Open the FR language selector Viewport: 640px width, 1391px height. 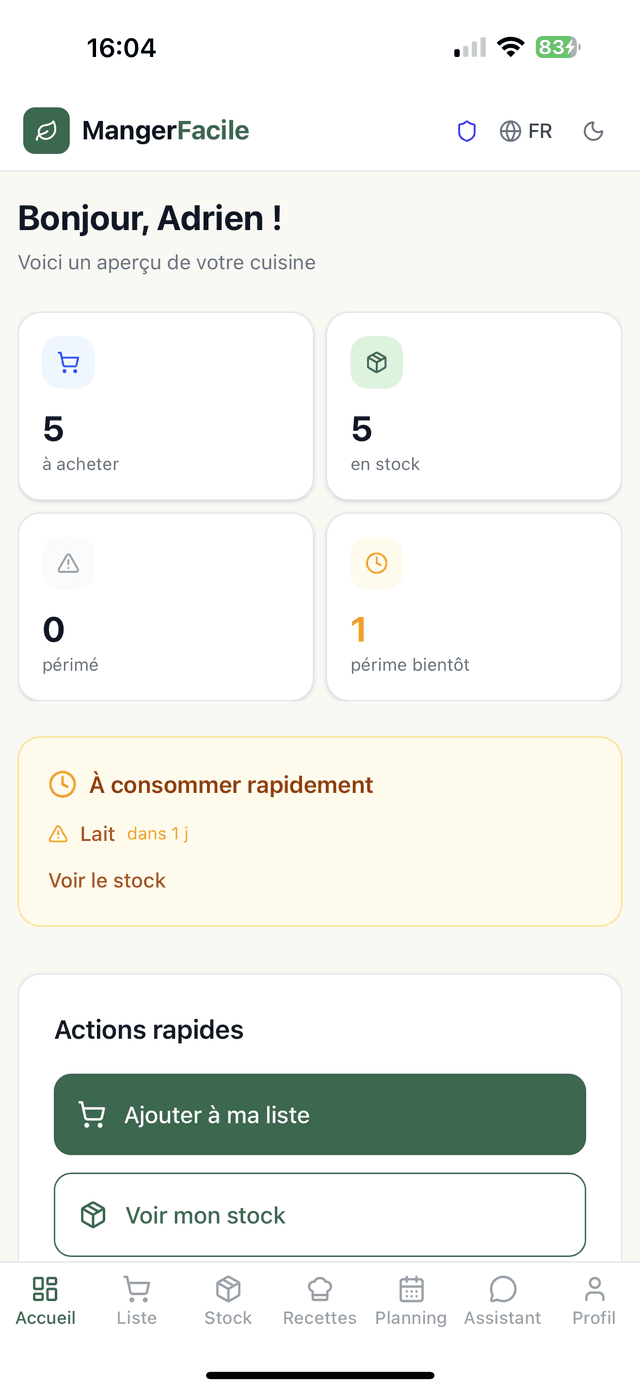pyautogui.click(x=526, y=131)
